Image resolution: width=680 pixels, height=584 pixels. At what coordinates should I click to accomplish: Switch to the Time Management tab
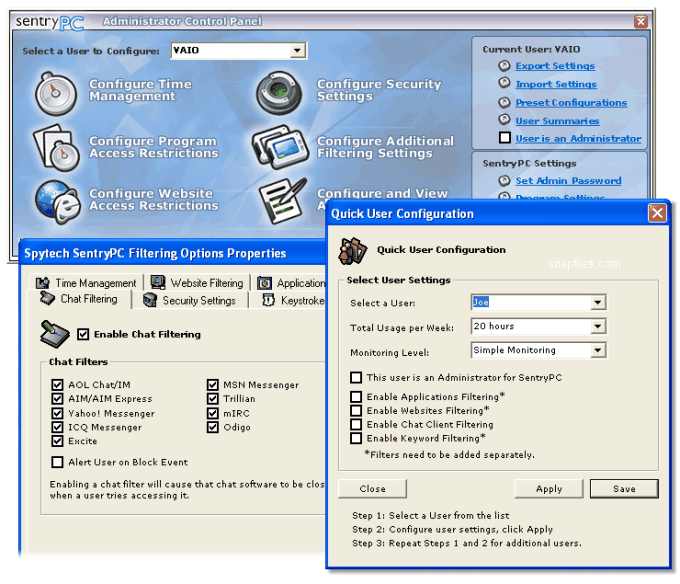point(86,283)
